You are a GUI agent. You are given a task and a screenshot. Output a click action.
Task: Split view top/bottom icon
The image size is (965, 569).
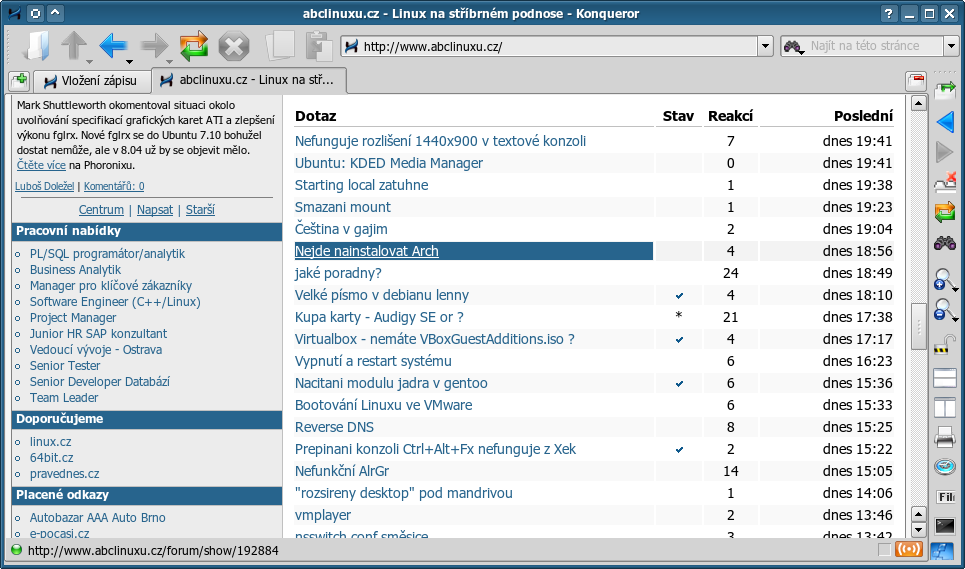tap(945, 377)
